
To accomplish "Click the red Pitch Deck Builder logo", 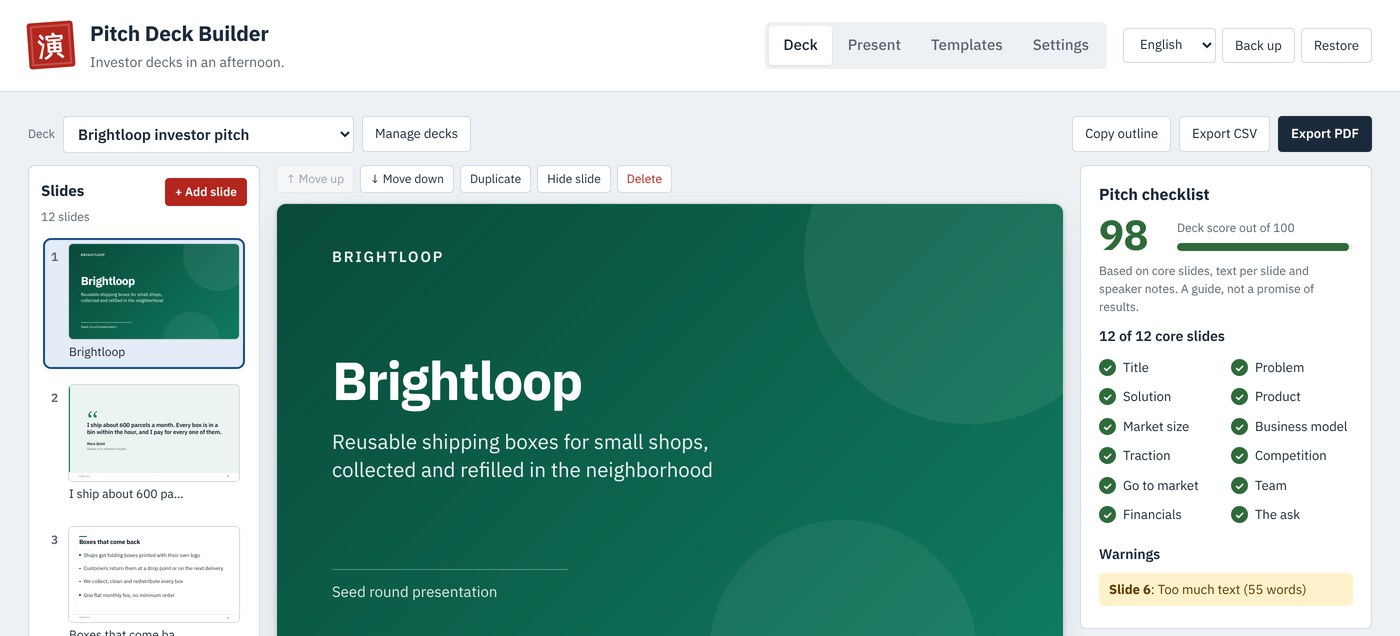I will 51,45.
